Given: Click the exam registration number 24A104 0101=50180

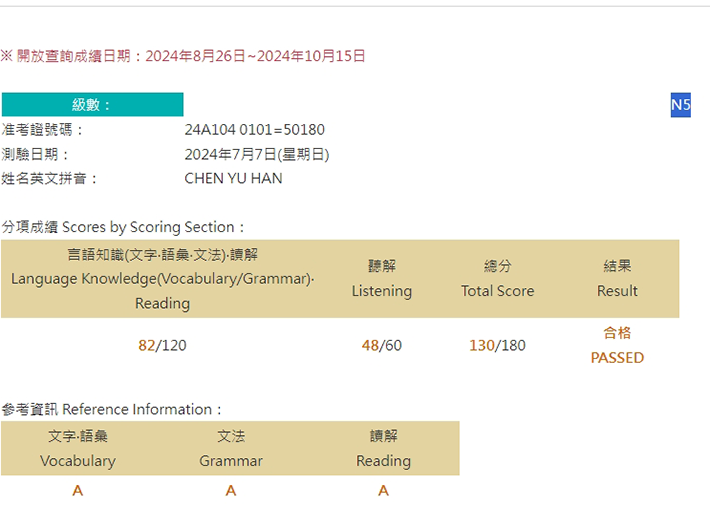Looking at the screenshot, I should click(254, 130).
